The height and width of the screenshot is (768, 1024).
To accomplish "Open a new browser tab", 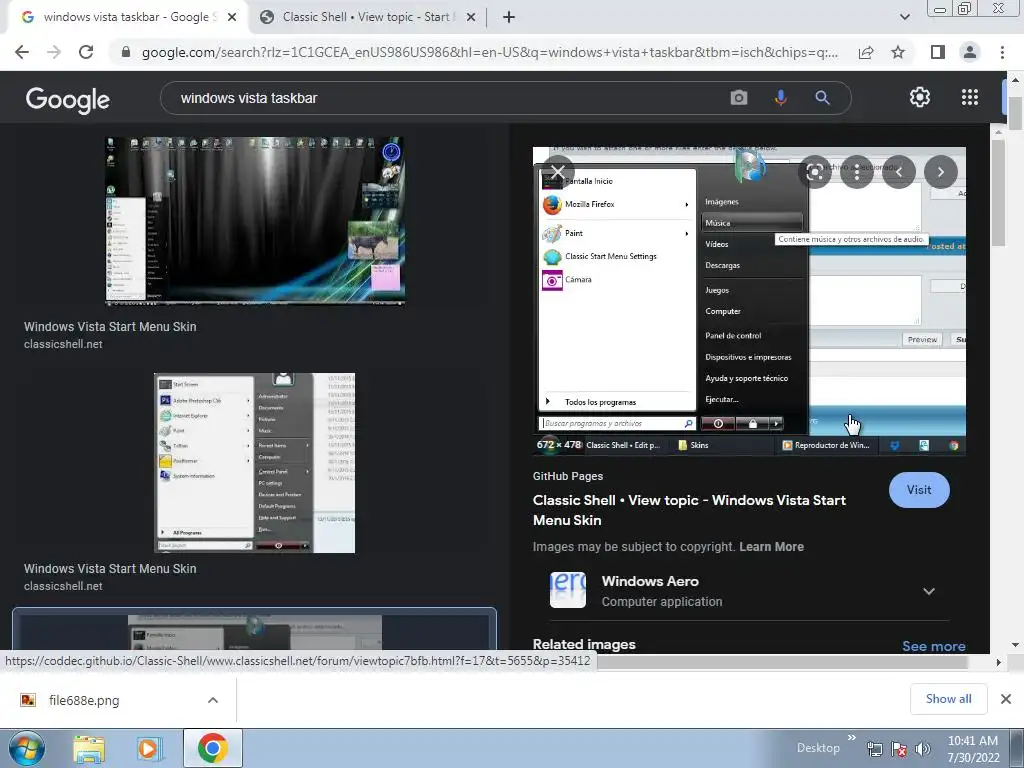I will click(x=509, y=18).
